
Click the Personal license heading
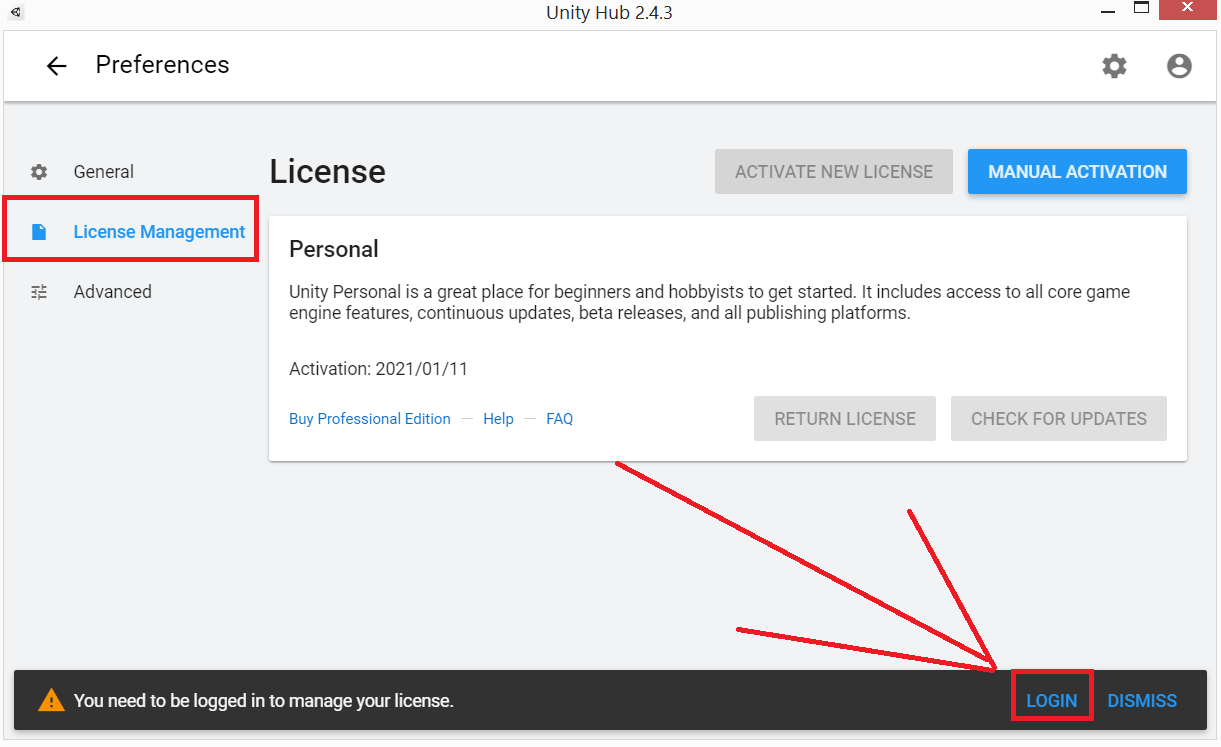[x=334, y=249]
